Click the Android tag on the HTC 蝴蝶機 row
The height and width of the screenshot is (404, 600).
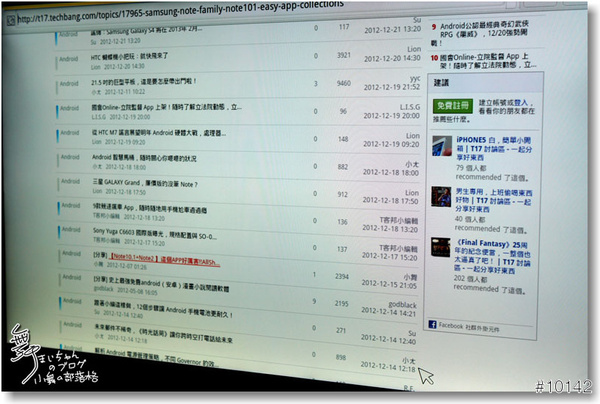click(68, 59)
